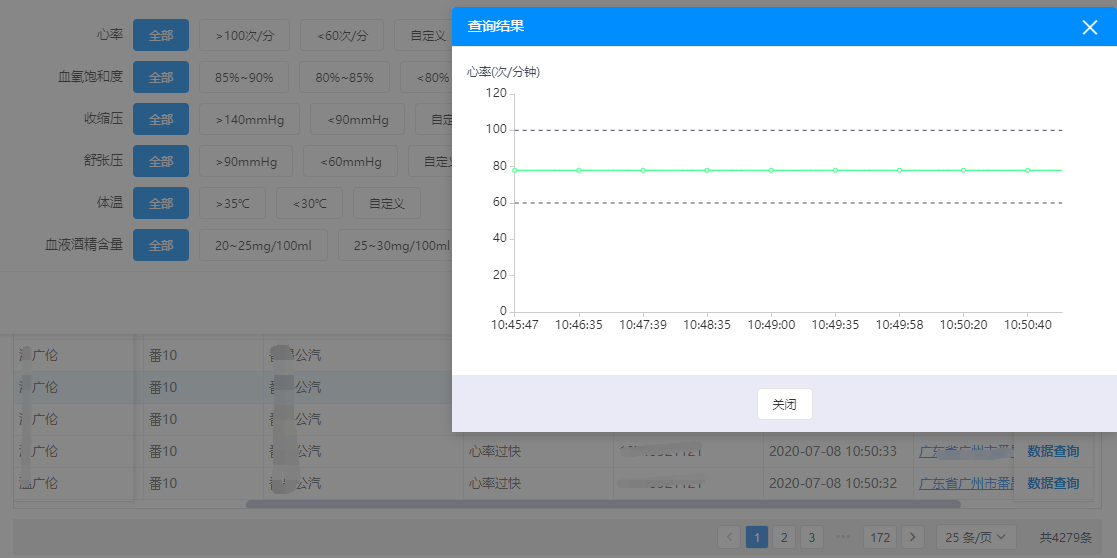The width and height of the screenshot is (1117, 558).
Task: Click the pagination ellipsis to skip pages
Action: pos(843,537)
